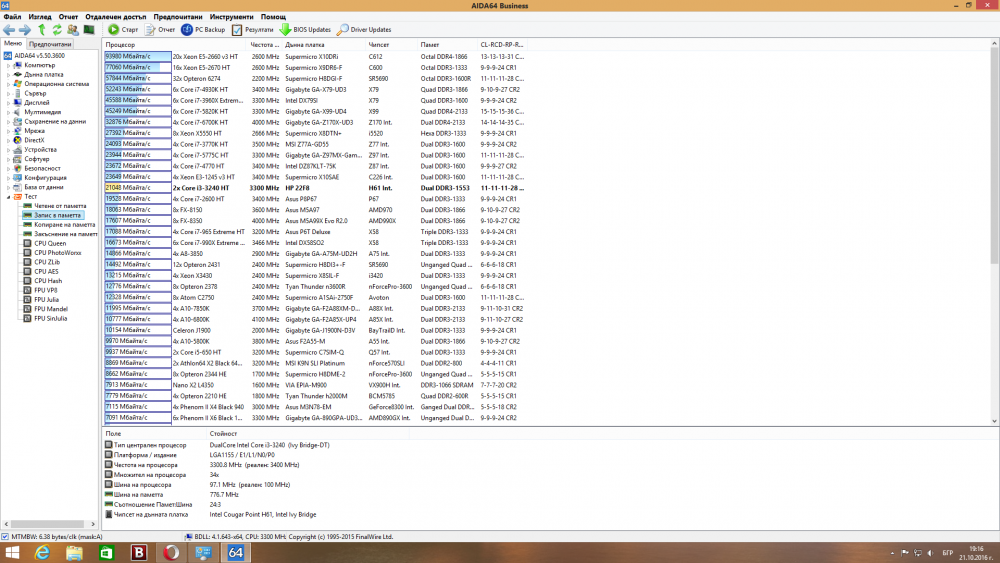Open Резултати in the toolbar
The width and height of the screenshot is (1000, 563).
(253, 29)
